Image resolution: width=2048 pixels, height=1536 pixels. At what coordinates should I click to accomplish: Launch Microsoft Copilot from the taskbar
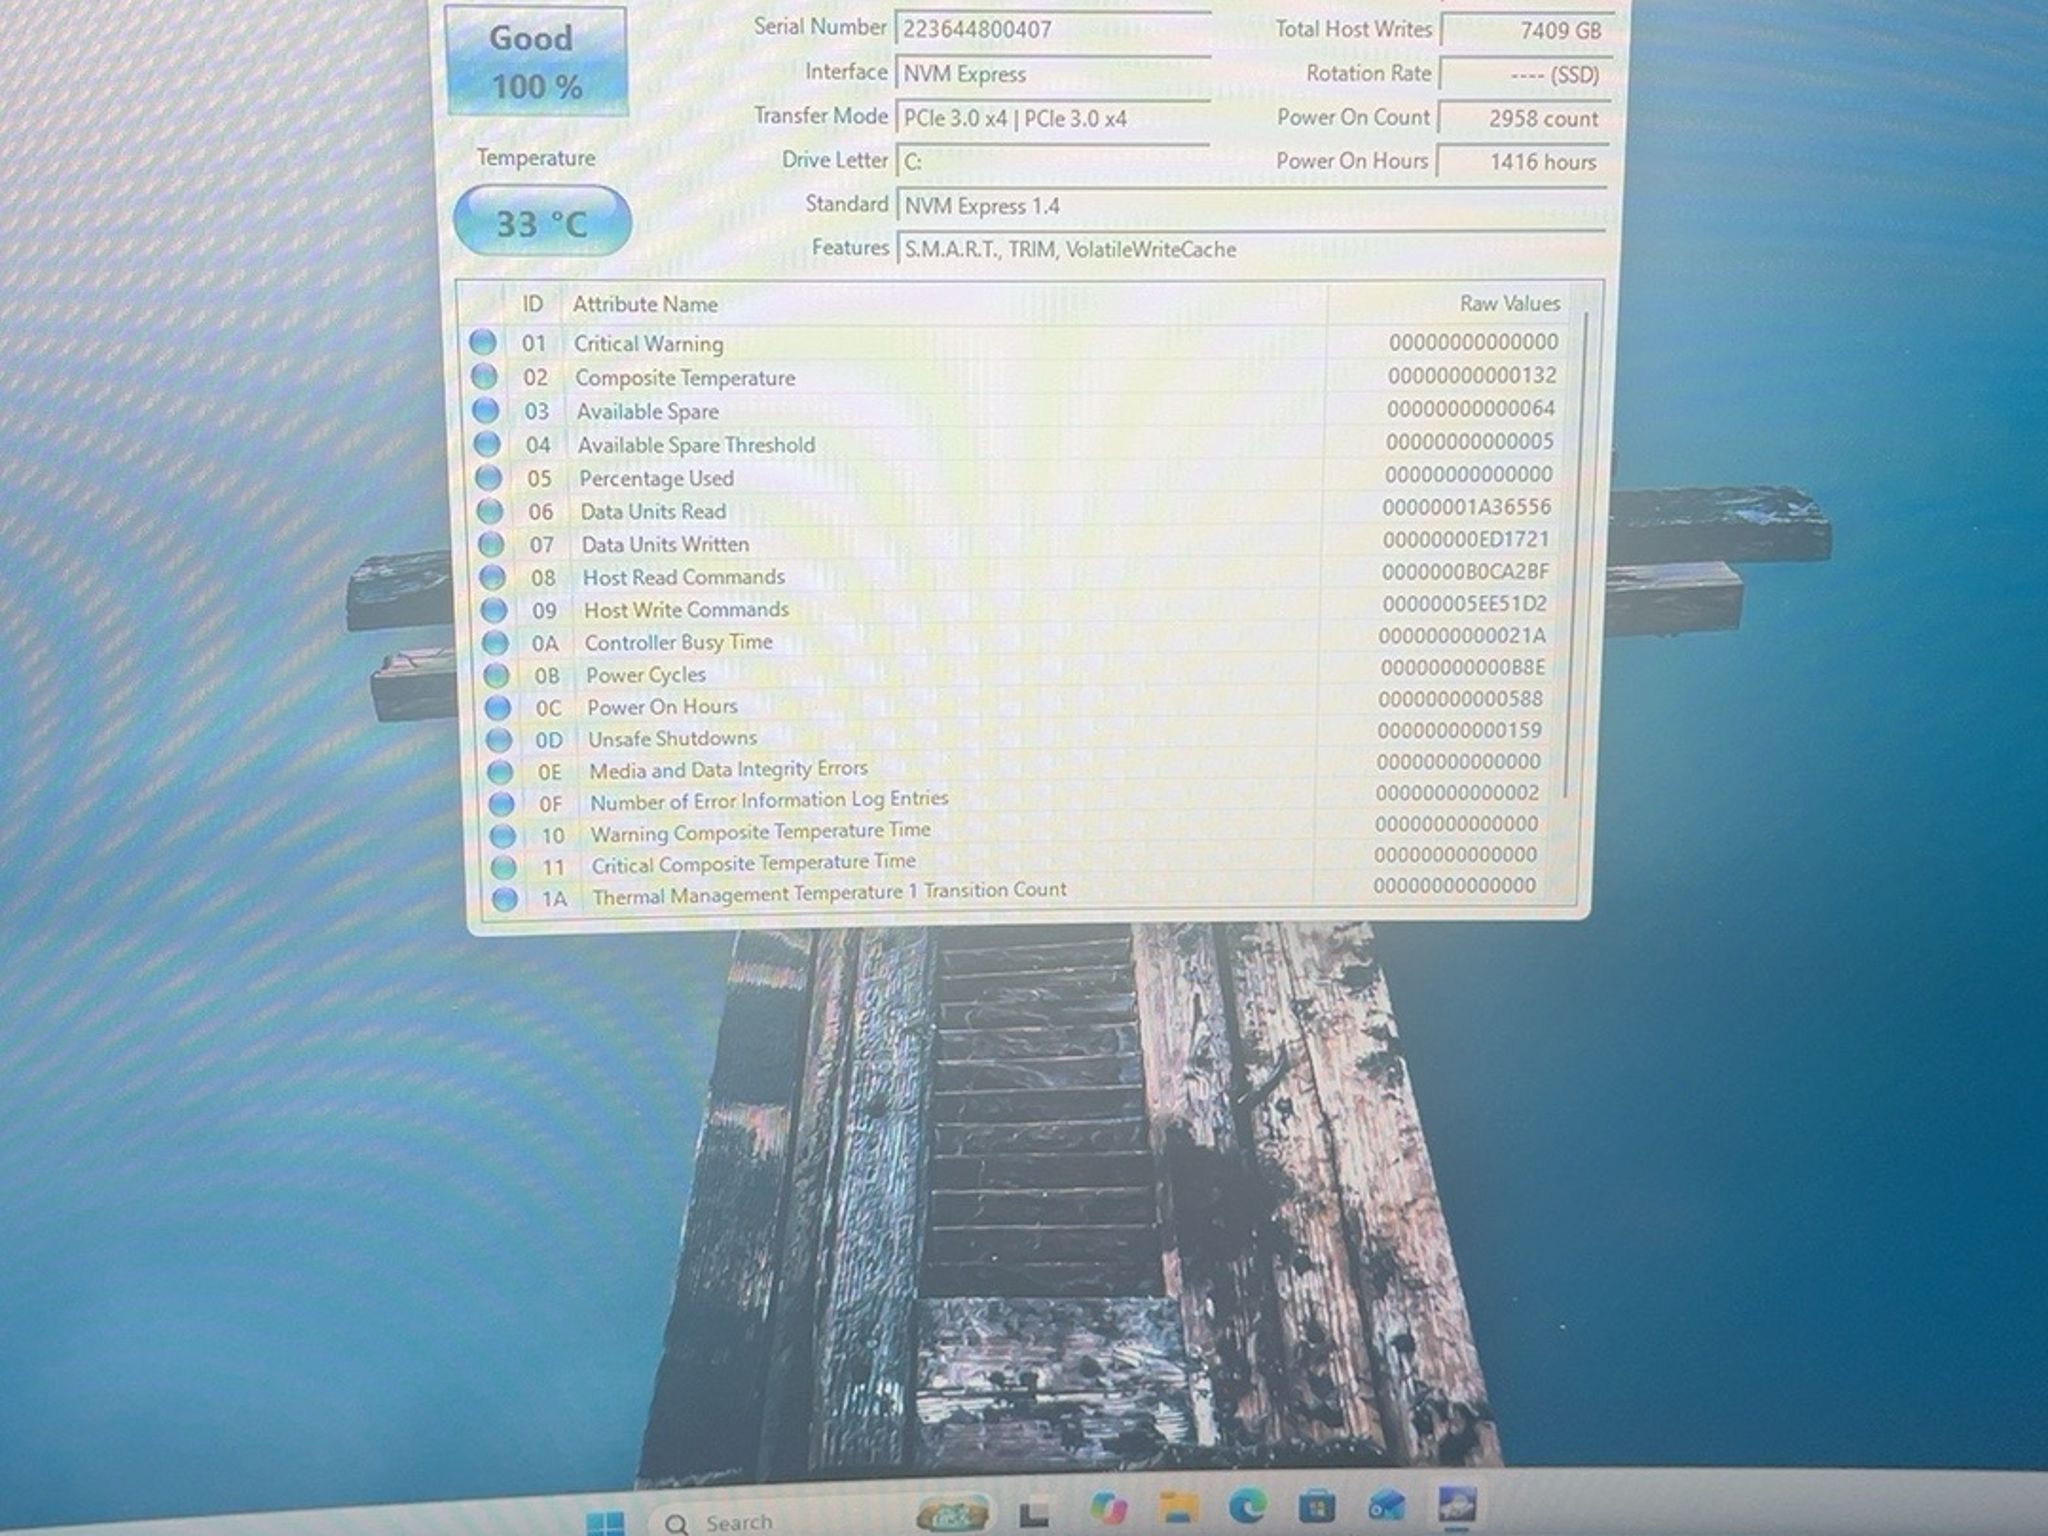tap(1108, 1508)
